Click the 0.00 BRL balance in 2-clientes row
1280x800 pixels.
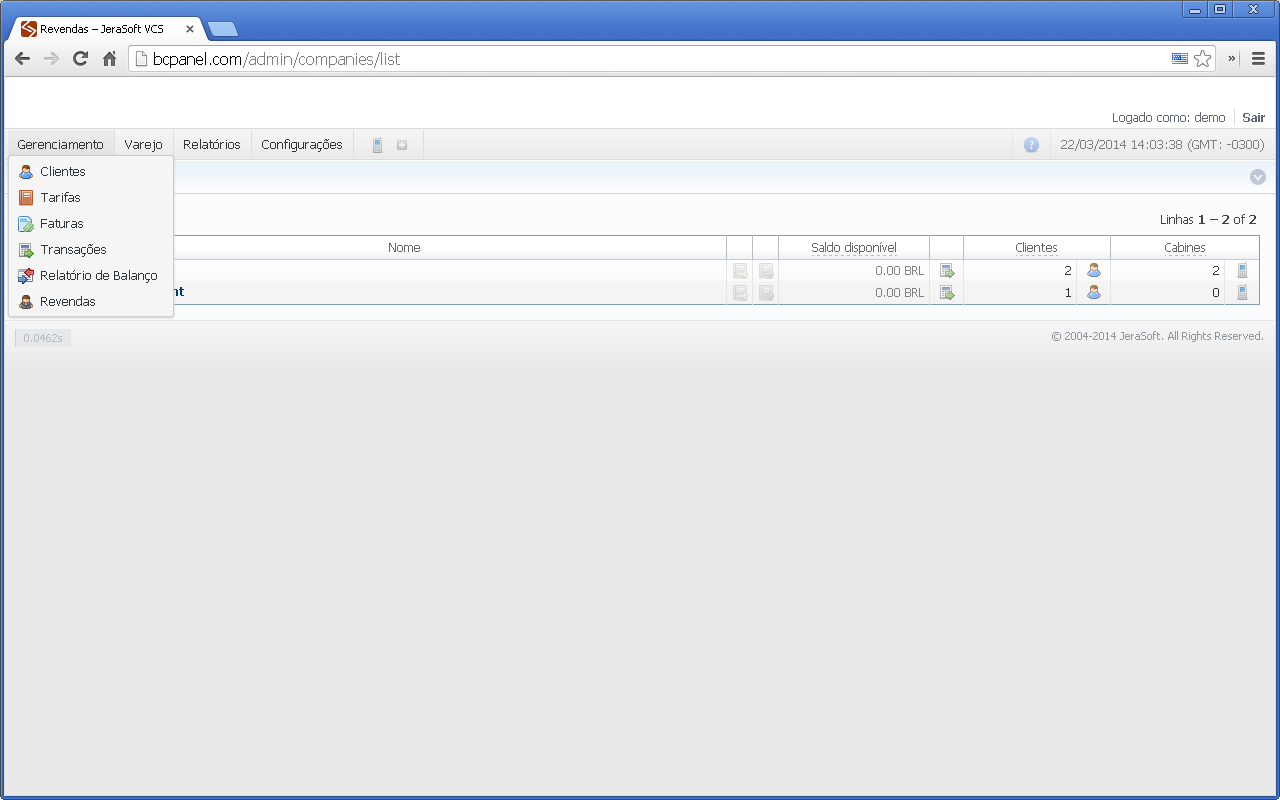tap(899, 271)
